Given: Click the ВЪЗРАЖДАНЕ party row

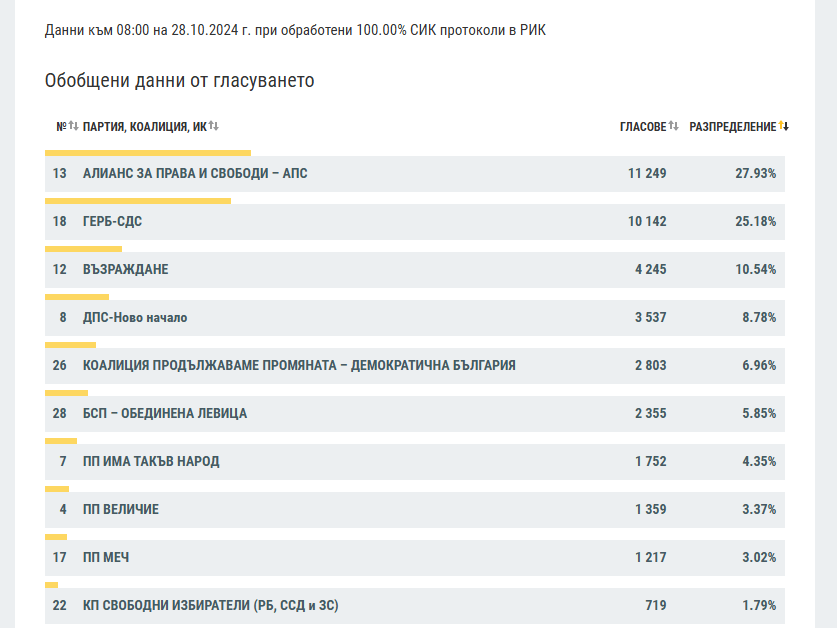Looking at the screenshot, I should tap(125, 270).
